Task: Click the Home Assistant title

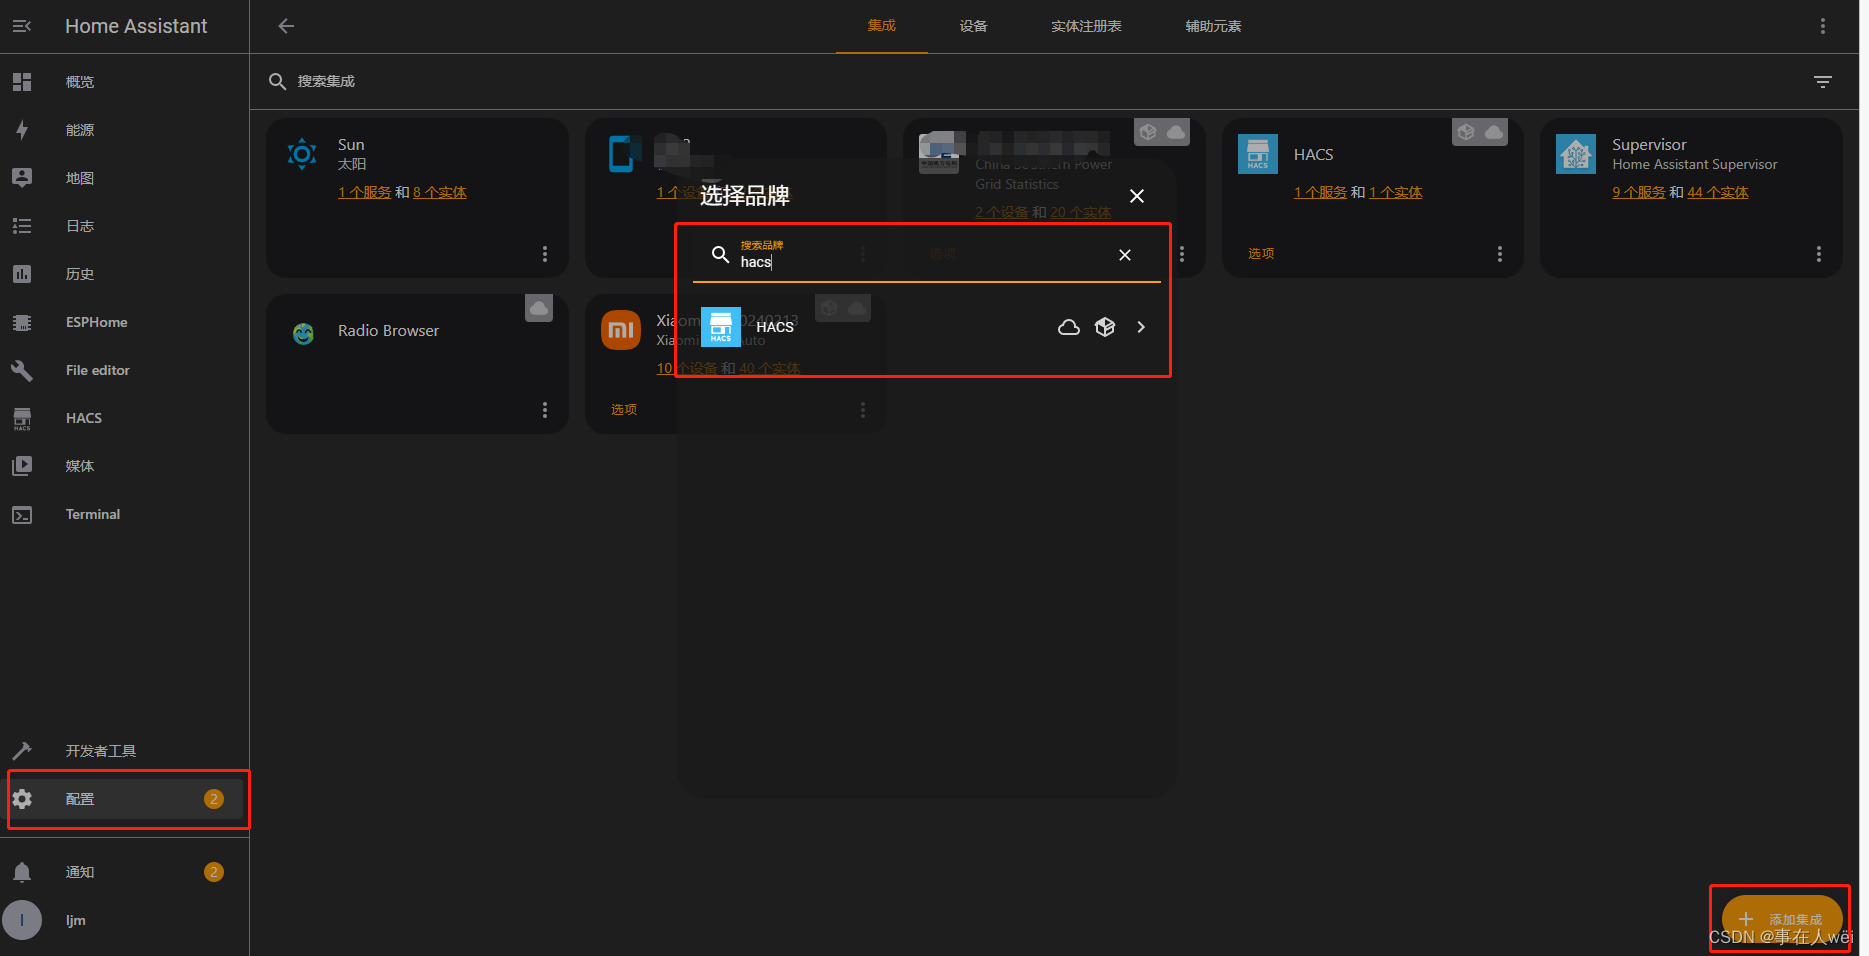Action: coord(136,26)
